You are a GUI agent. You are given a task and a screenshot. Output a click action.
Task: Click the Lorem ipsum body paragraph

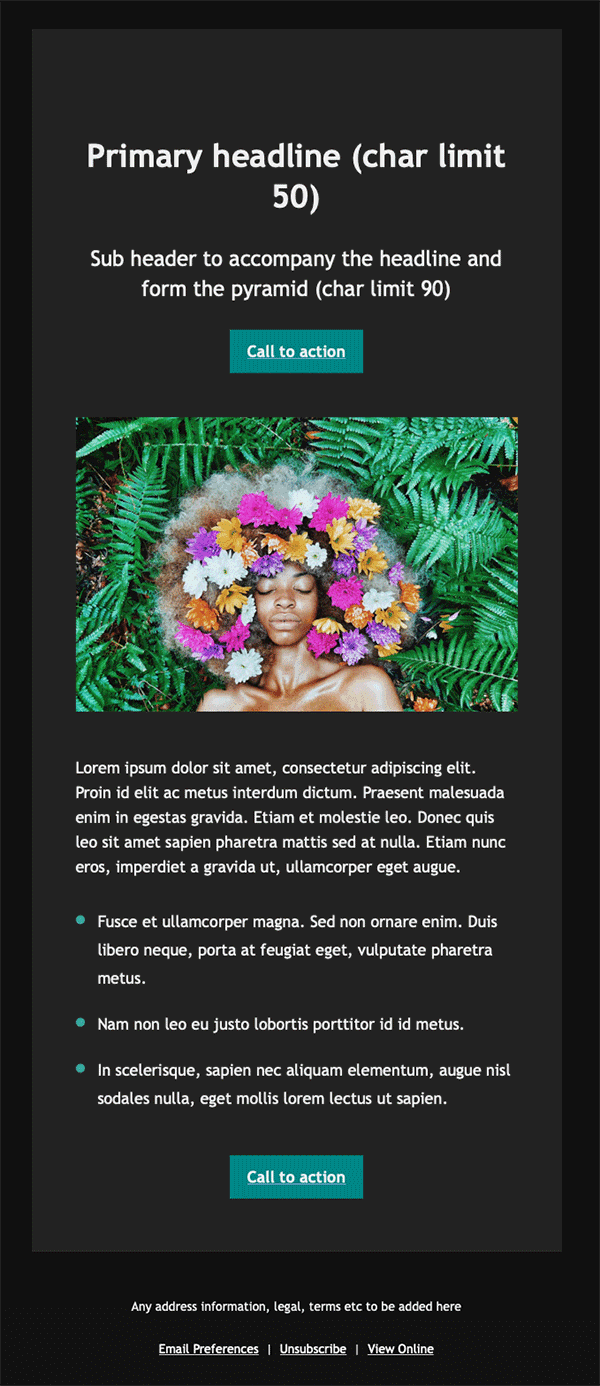tap(292, 818)
